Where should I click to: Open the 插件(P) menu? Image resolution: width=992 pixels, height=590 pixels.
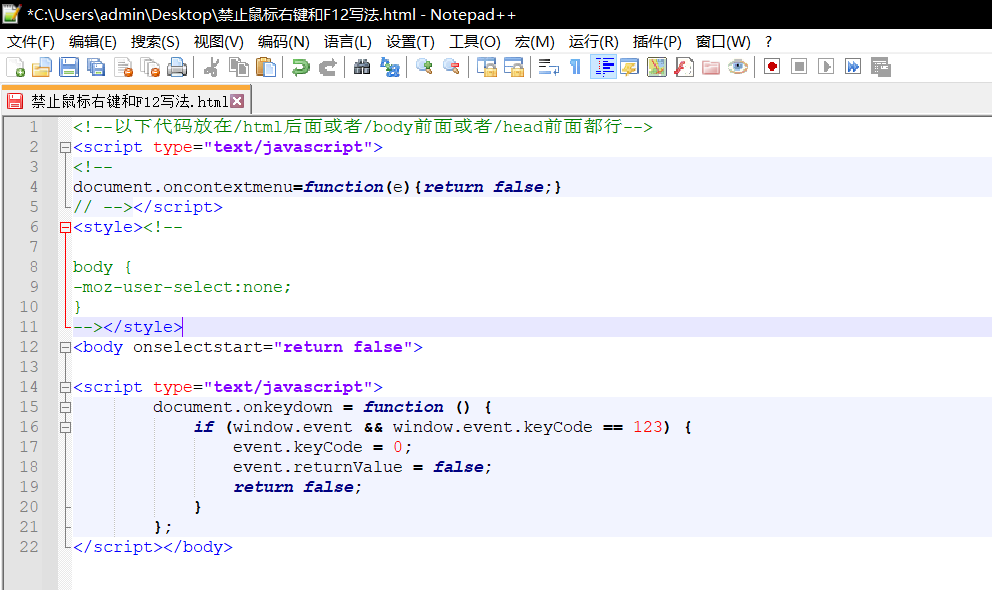657,42
